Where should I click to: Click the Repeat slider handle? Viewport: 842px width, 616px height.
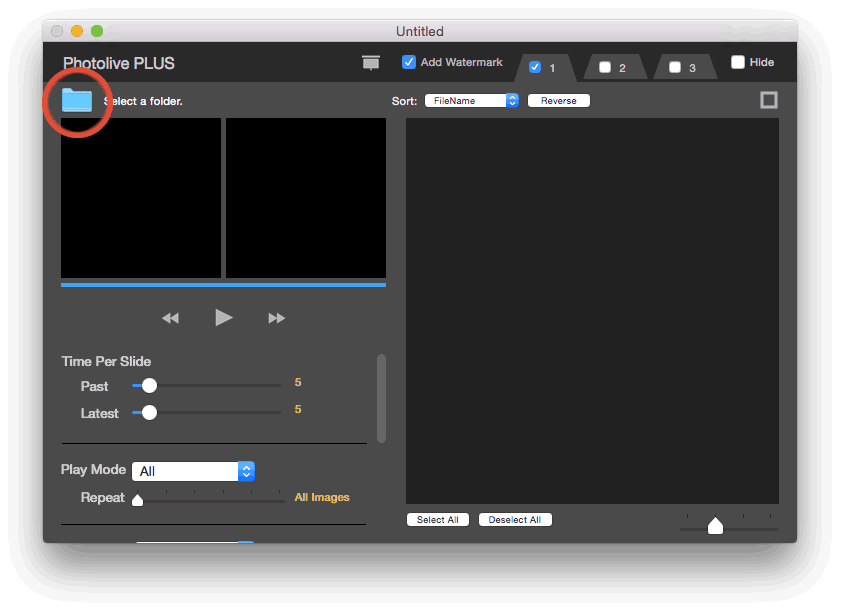137,499
